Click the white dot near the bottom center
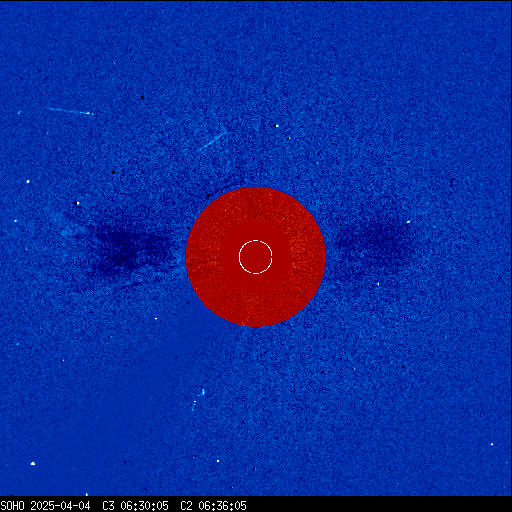The height and width of the screenshot is (512, 512). coord(218,461)
